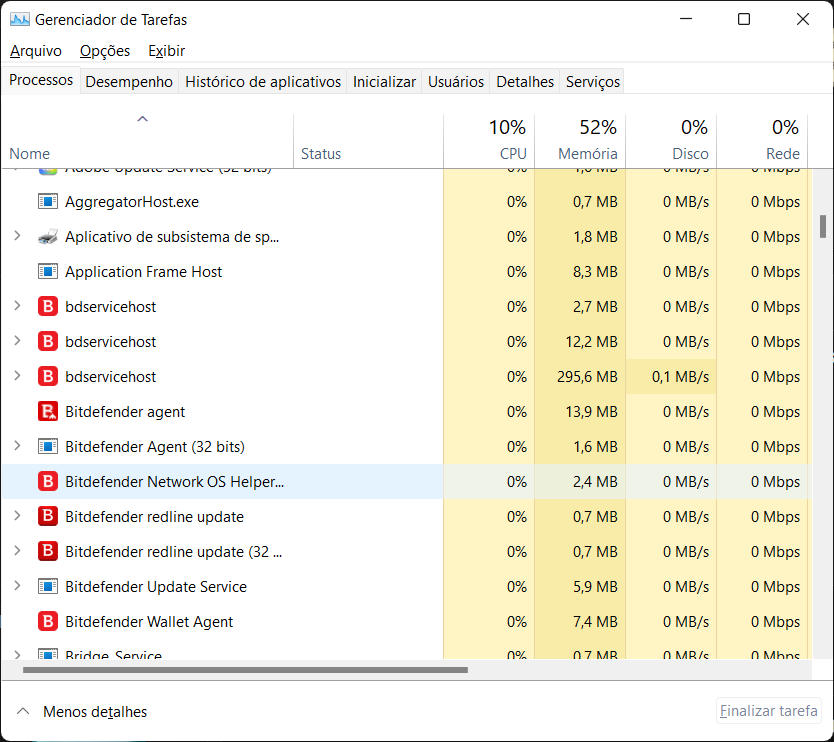Expand Bitdefender redline update group
Image resolution: width=834 pixels, height=742 pixels.
(x=17, y=515)
